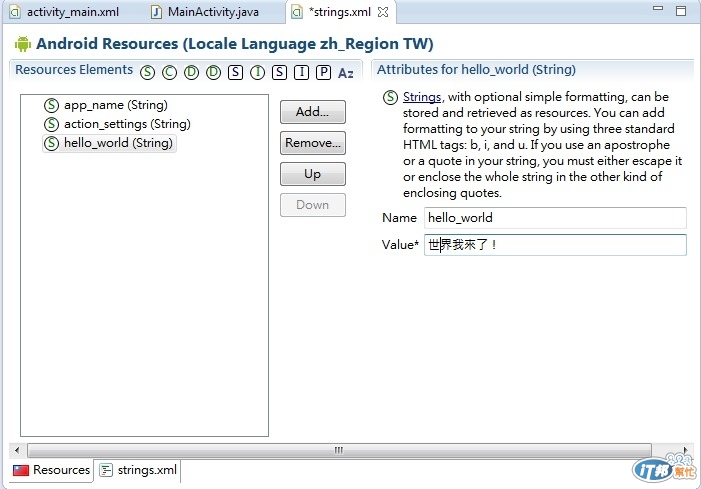This screenshot has width=701, height=489.
Task: Click the scrollbar right arrow
Action: [x=685, y=450]
